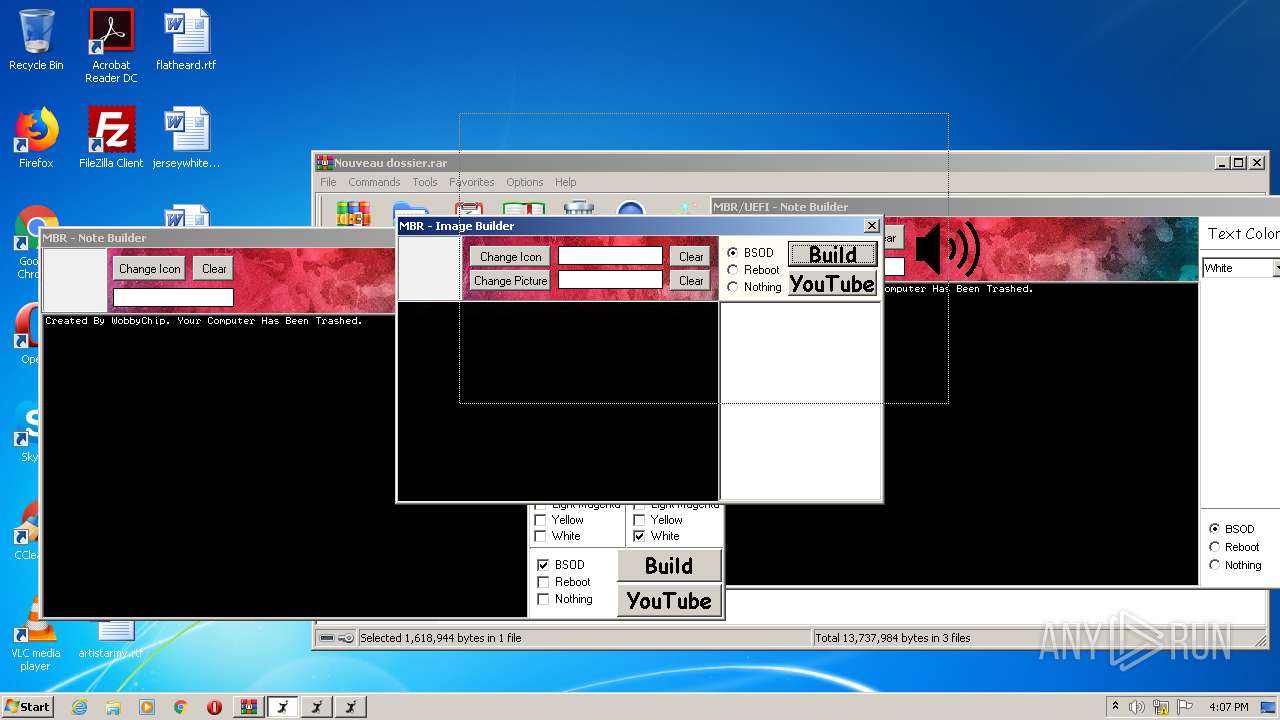Click Change Icon in MBR - Note Builder
The image size is (1280, 720).
click(x=150, y=269)
